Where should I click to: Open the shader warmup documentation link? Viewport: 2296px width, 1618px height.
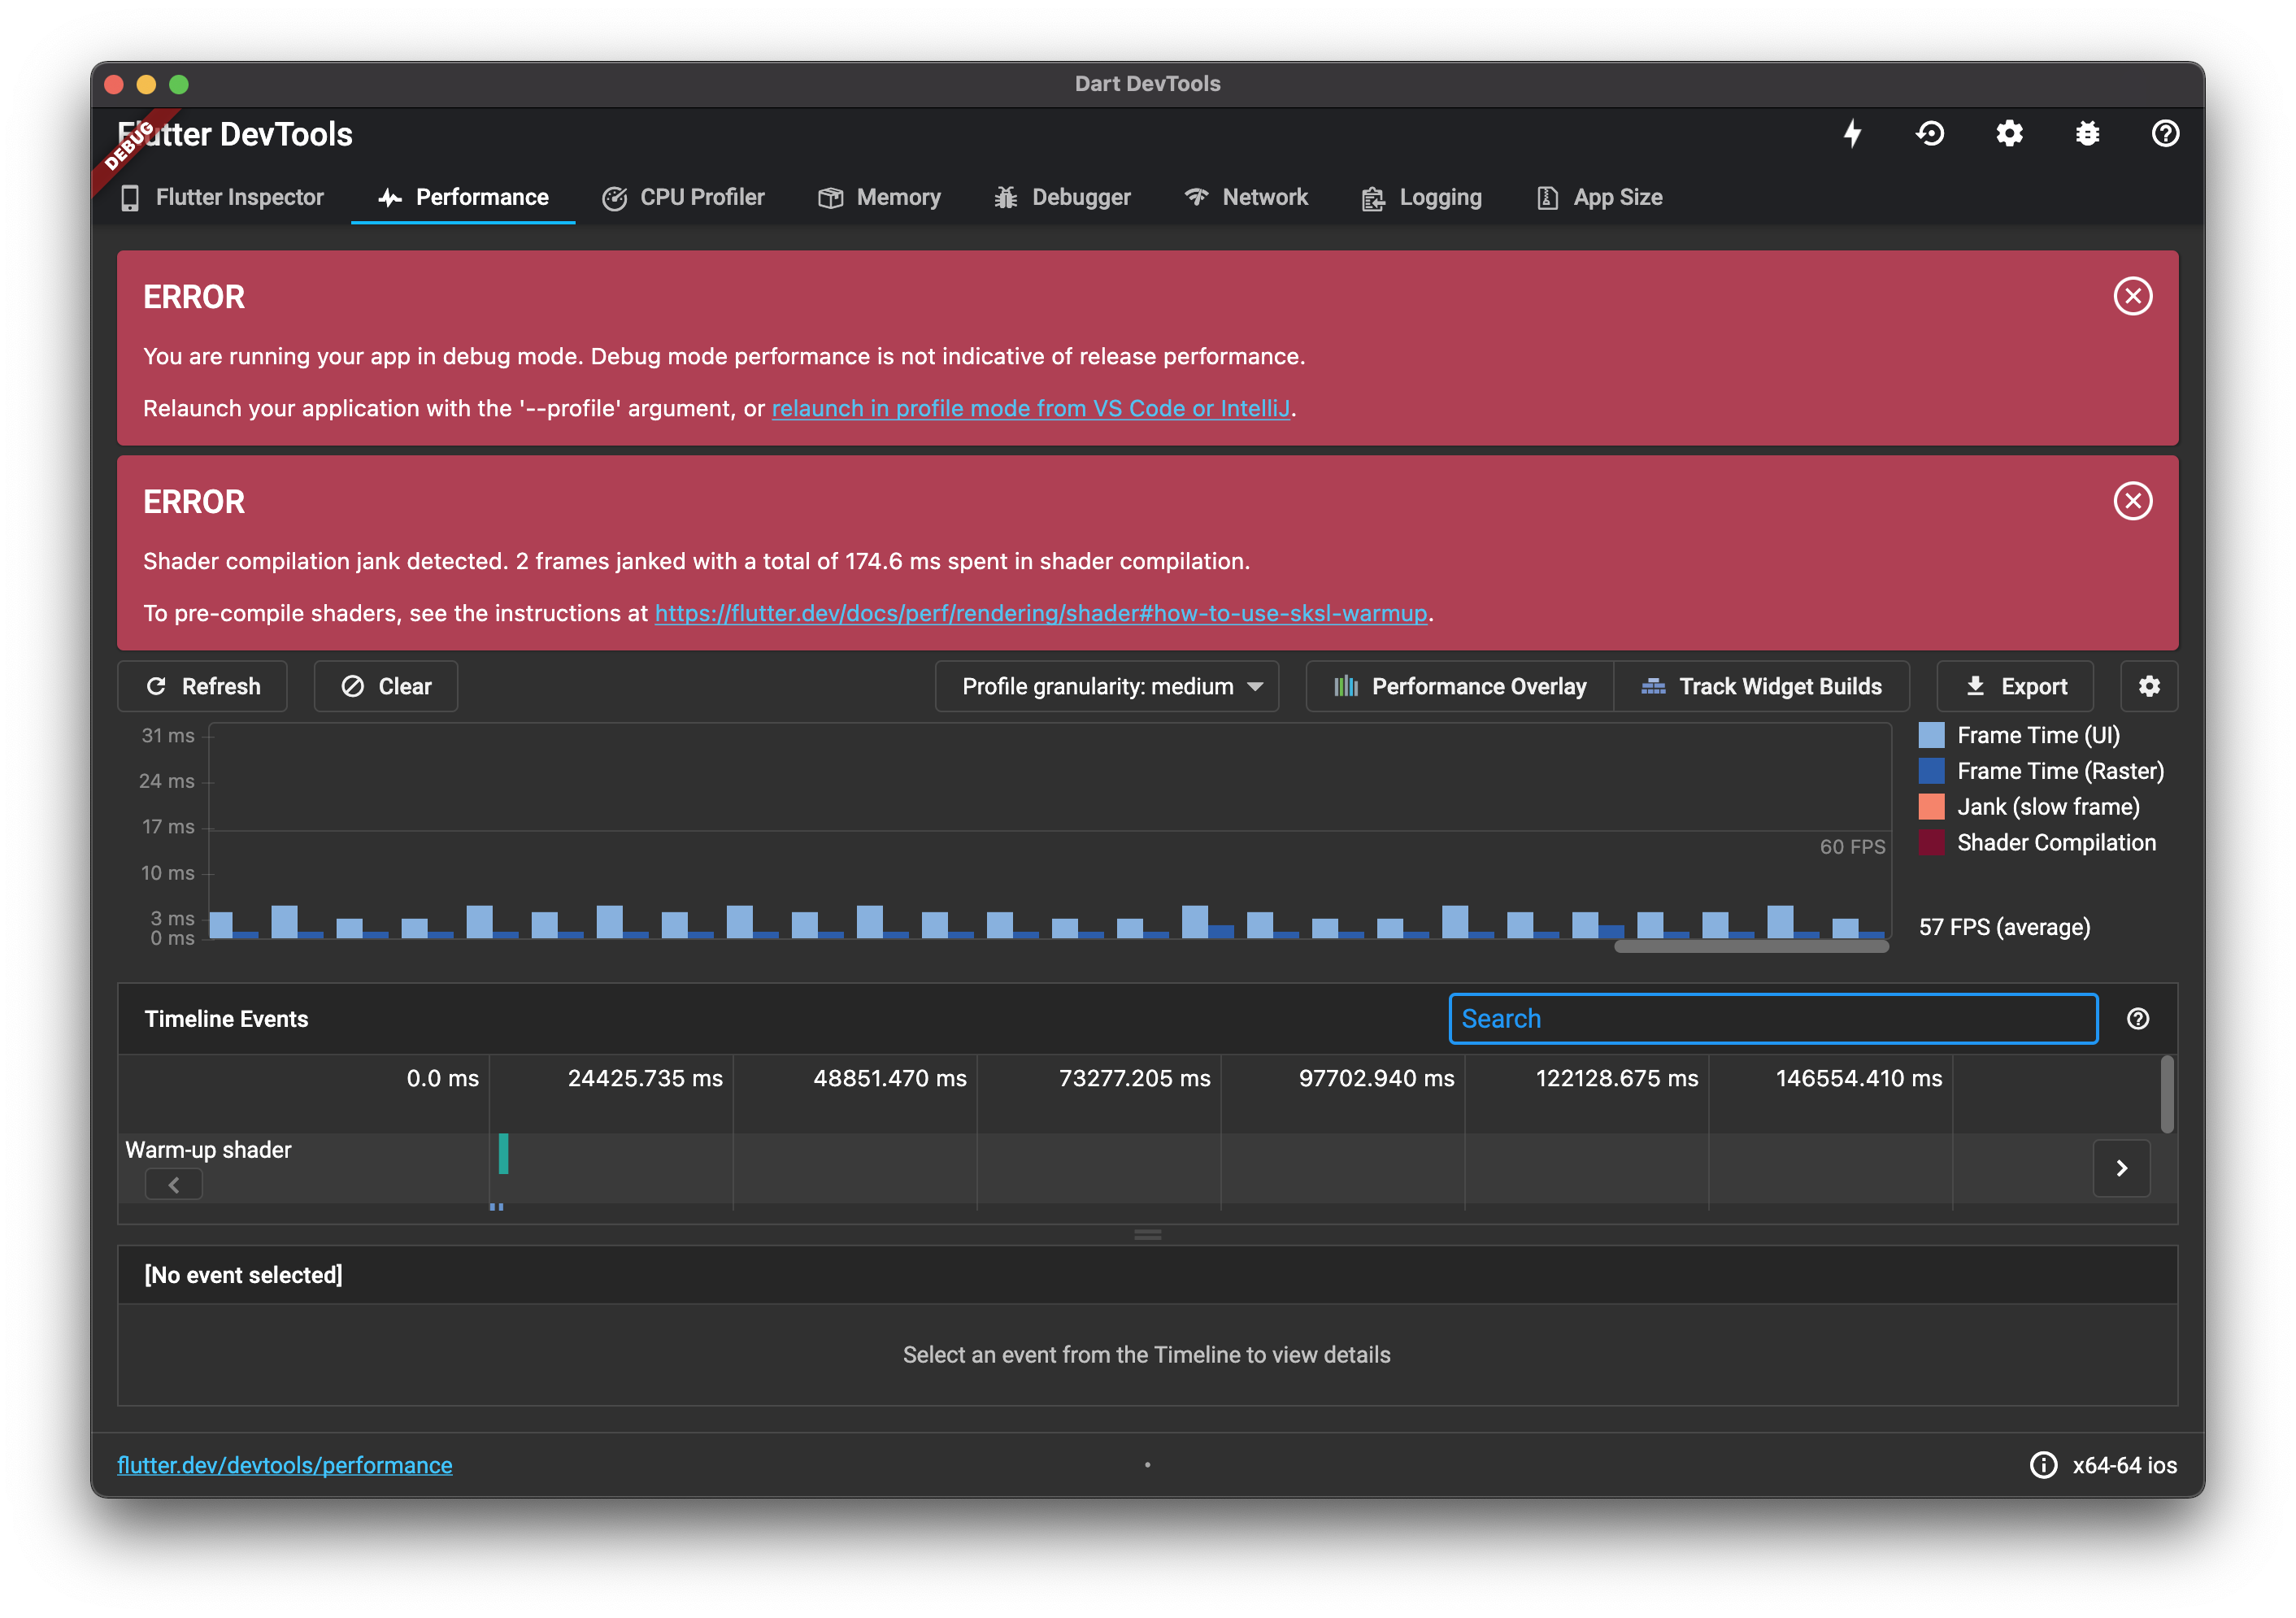[x=1040, y=613]
